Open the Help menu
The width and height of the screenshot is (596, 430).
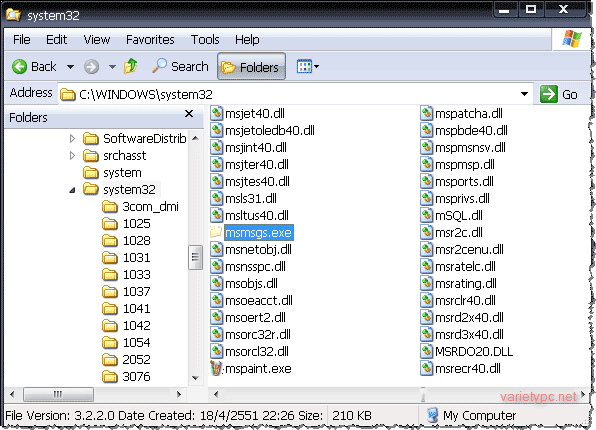[x=247, y=40]
